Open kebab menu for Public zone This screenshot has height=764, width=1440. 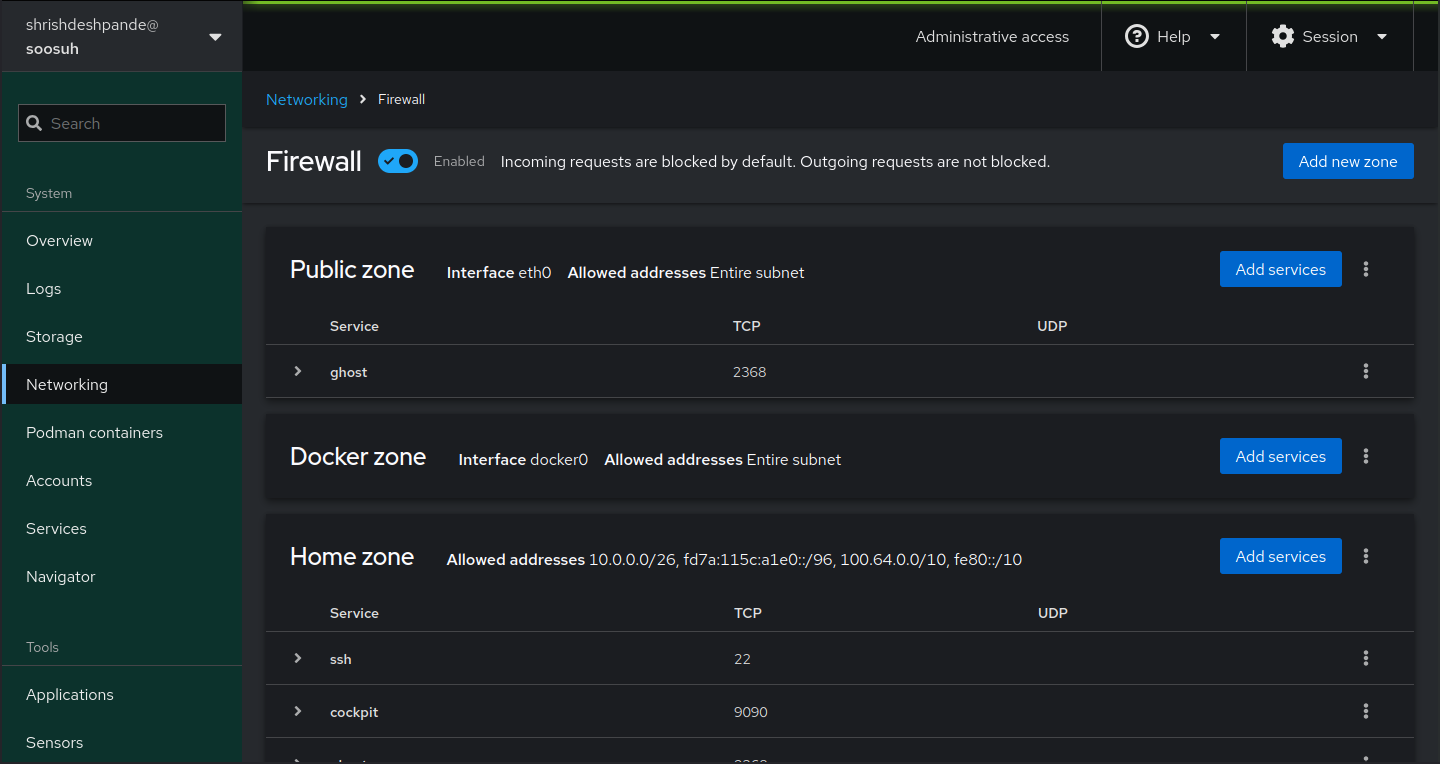pos(1366,269)
